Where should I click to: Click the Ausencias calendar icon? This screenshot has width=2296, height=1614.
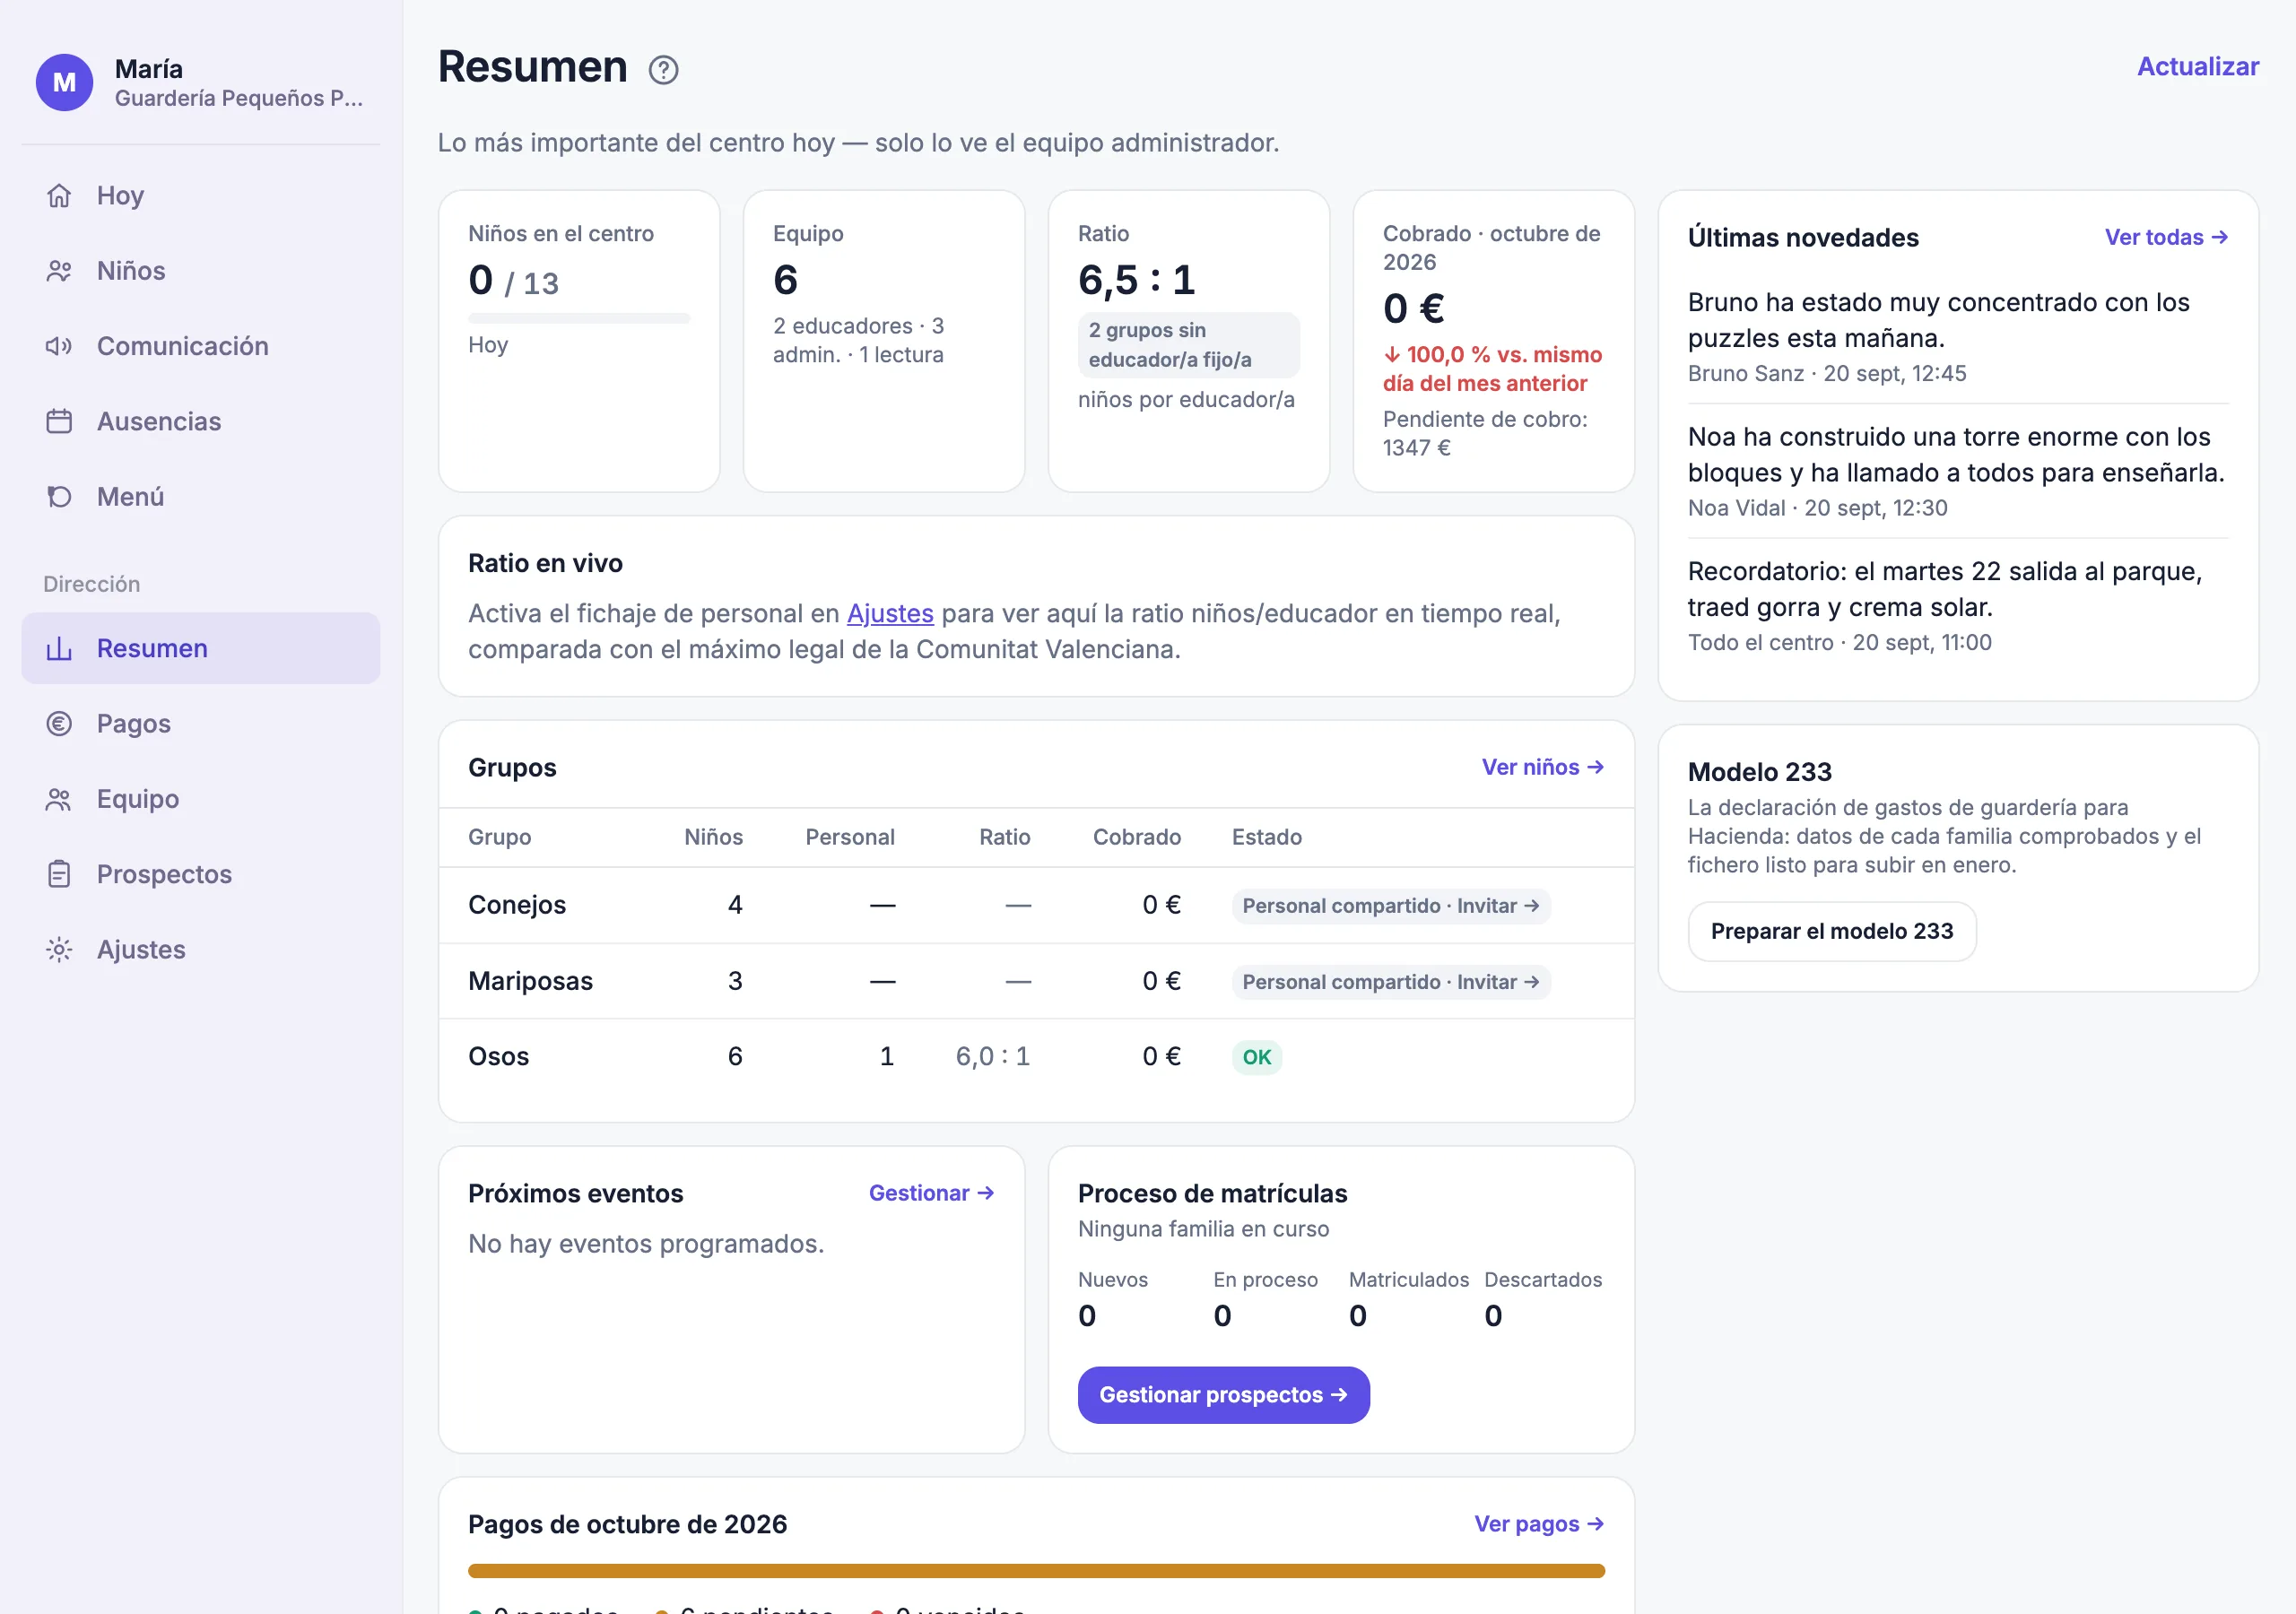59,422
